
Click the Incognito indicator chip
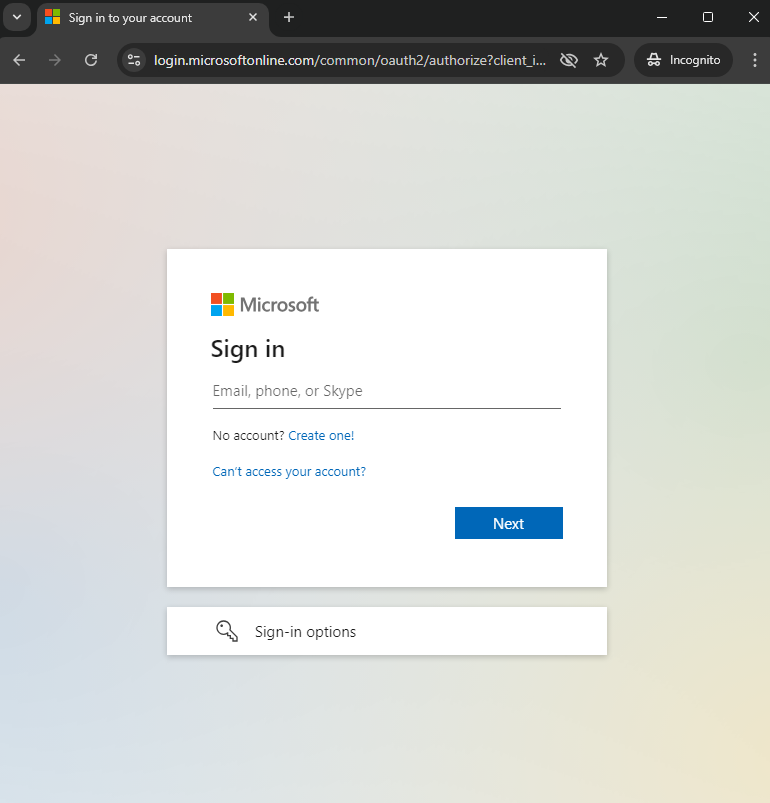[683, 60]
